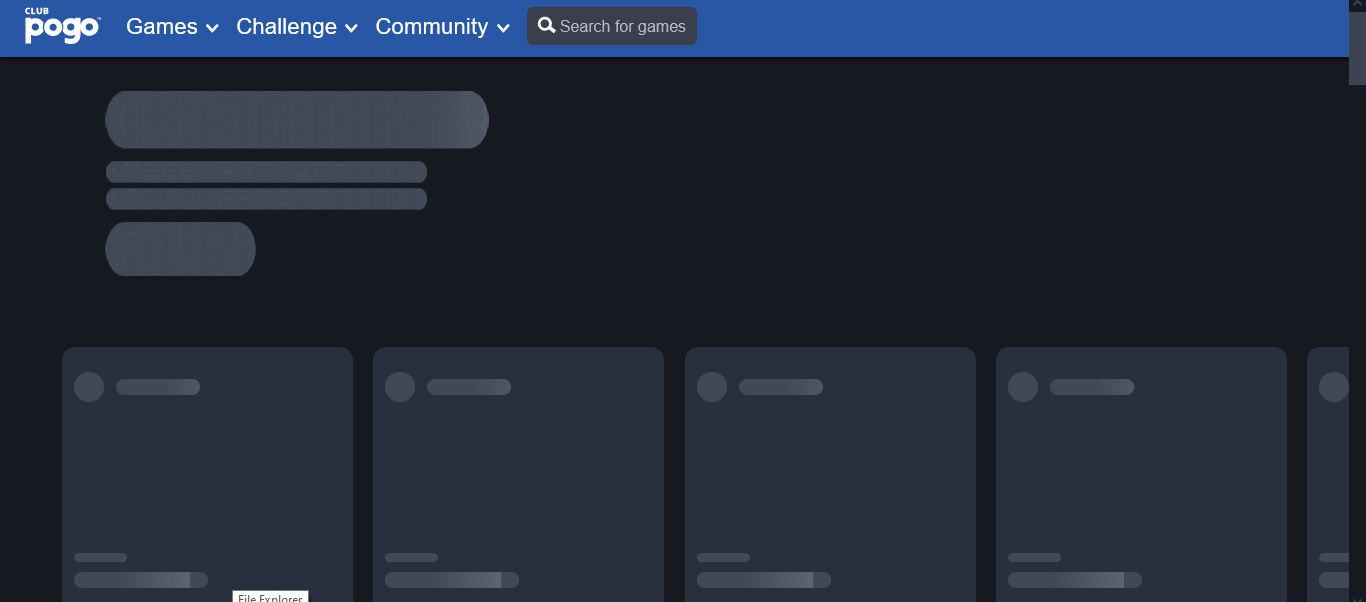Viewport: 1366px width, 602px height.
Task: Expand the chevron beside Community
Action: click(x=503, y=29)
